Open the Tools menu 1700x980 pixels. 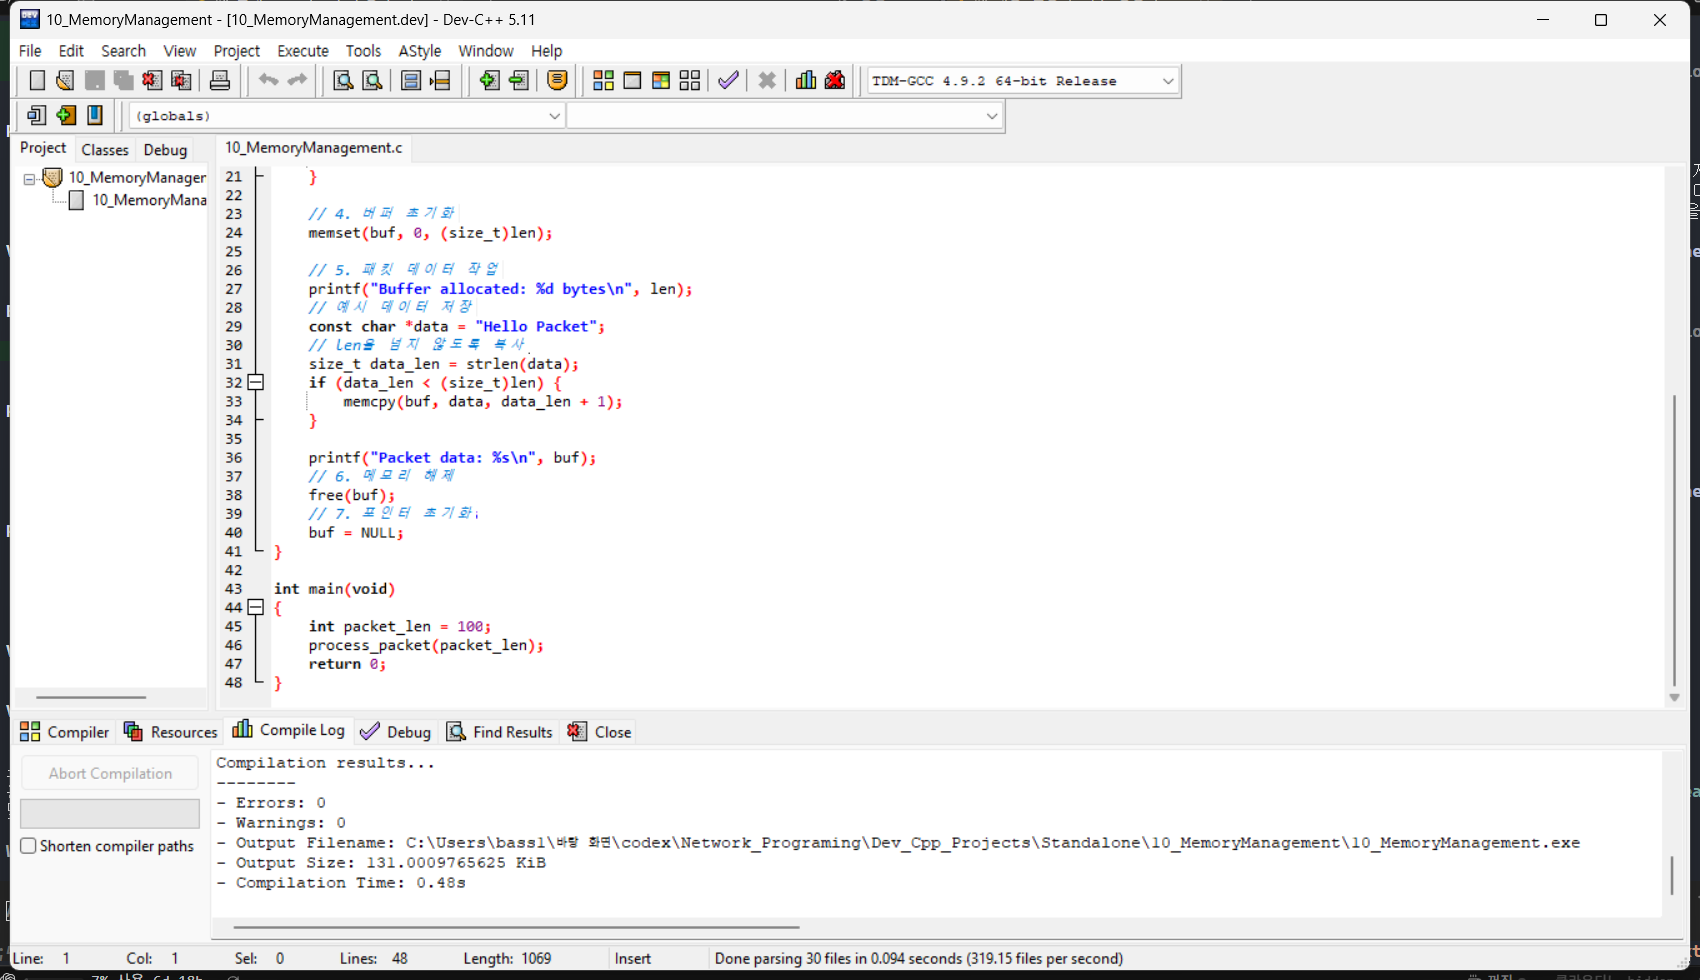363,51
